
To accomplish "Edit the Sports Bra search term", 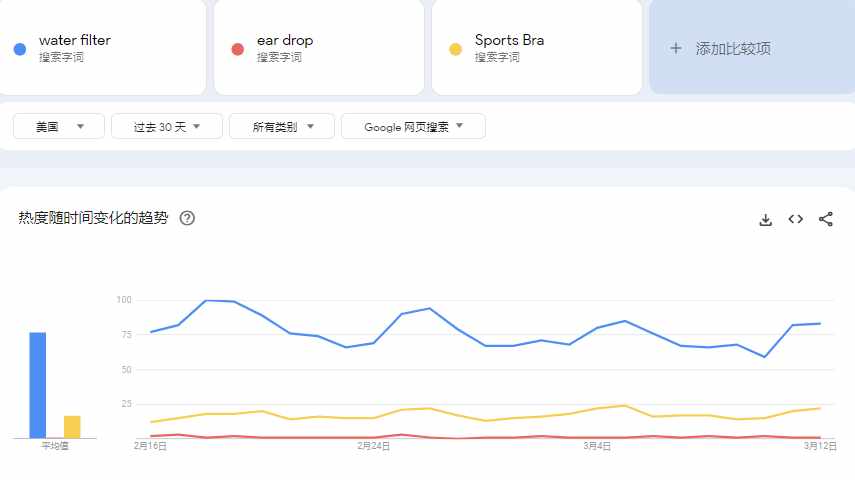I will click(509, 41).
